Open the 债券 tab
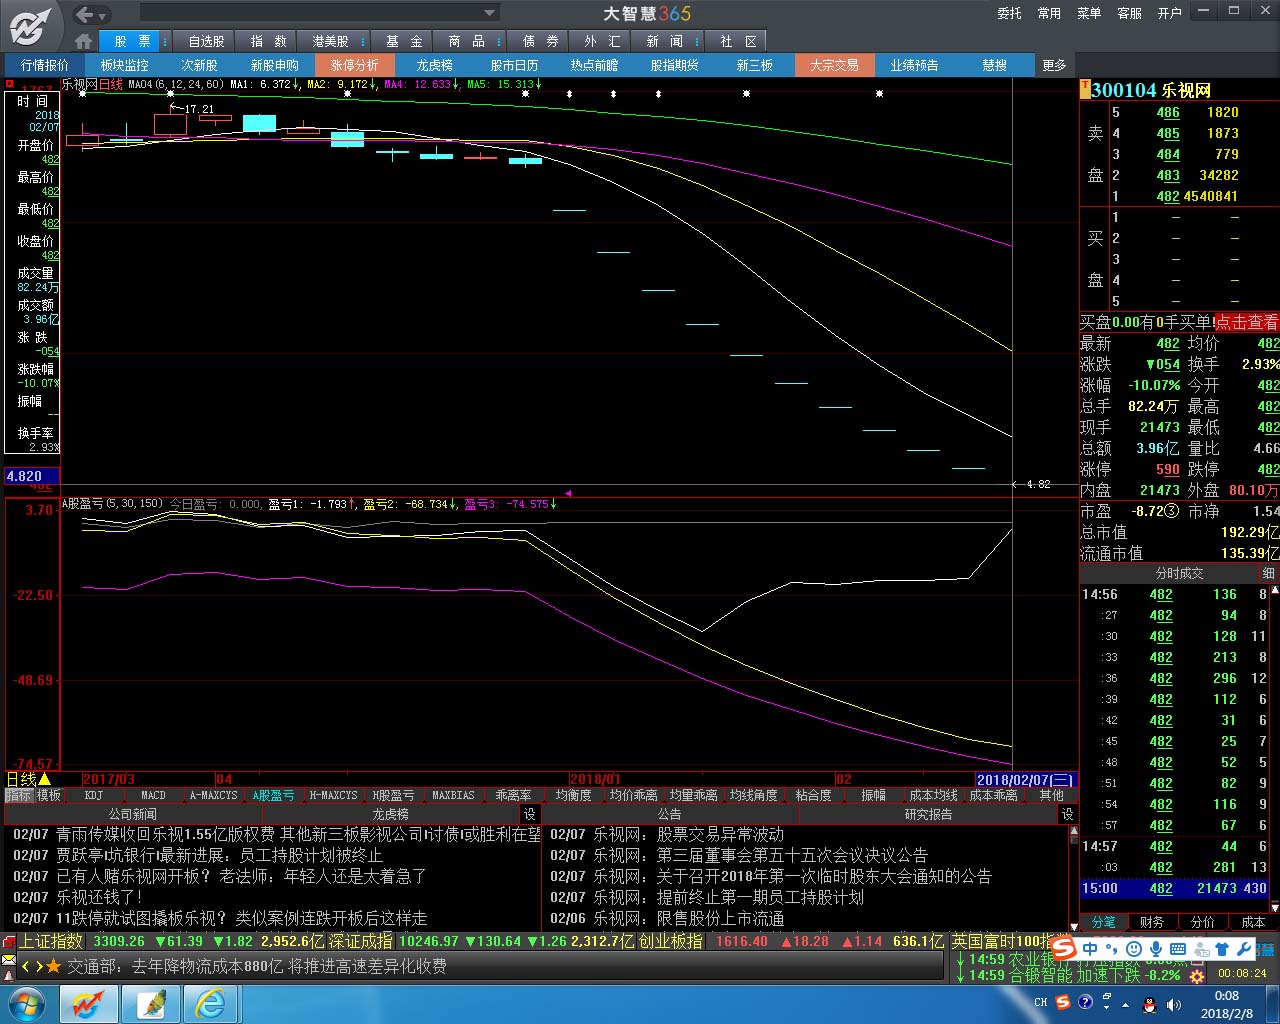This screenshot has height=1024, width=1280. [x=540, y=41]
